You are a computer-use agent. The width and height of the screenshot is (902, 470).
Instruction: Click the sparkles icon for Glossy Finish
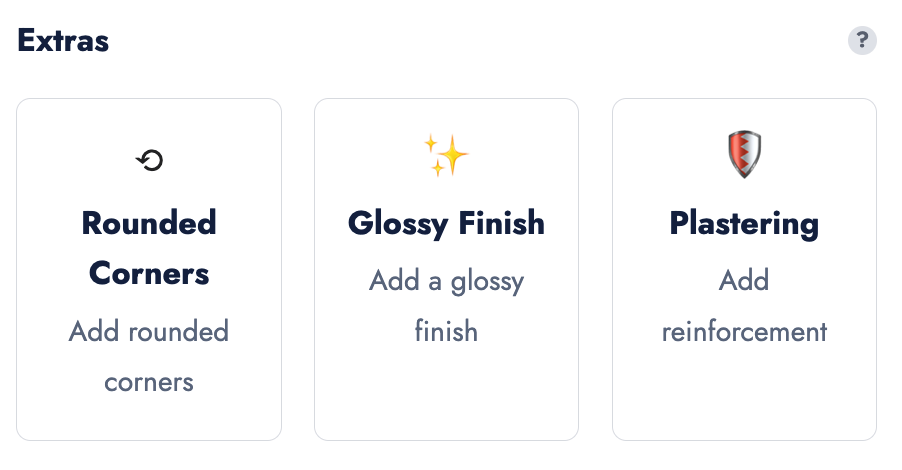click(446, 156)
